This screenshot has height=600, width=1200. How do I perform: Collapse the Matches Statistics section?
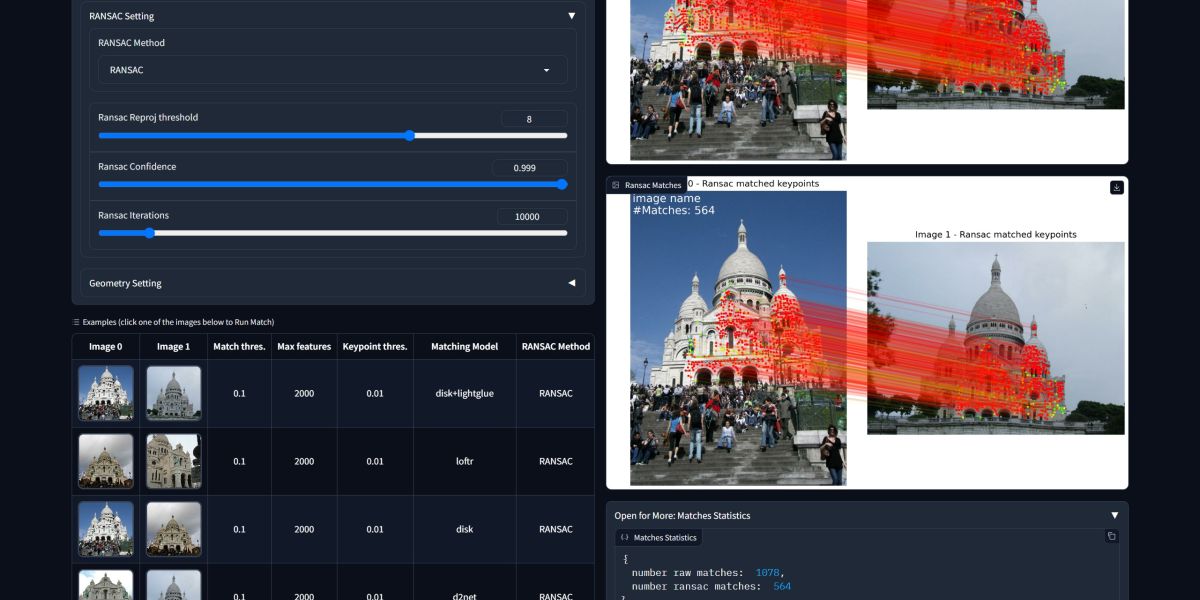coord(1114,514)
